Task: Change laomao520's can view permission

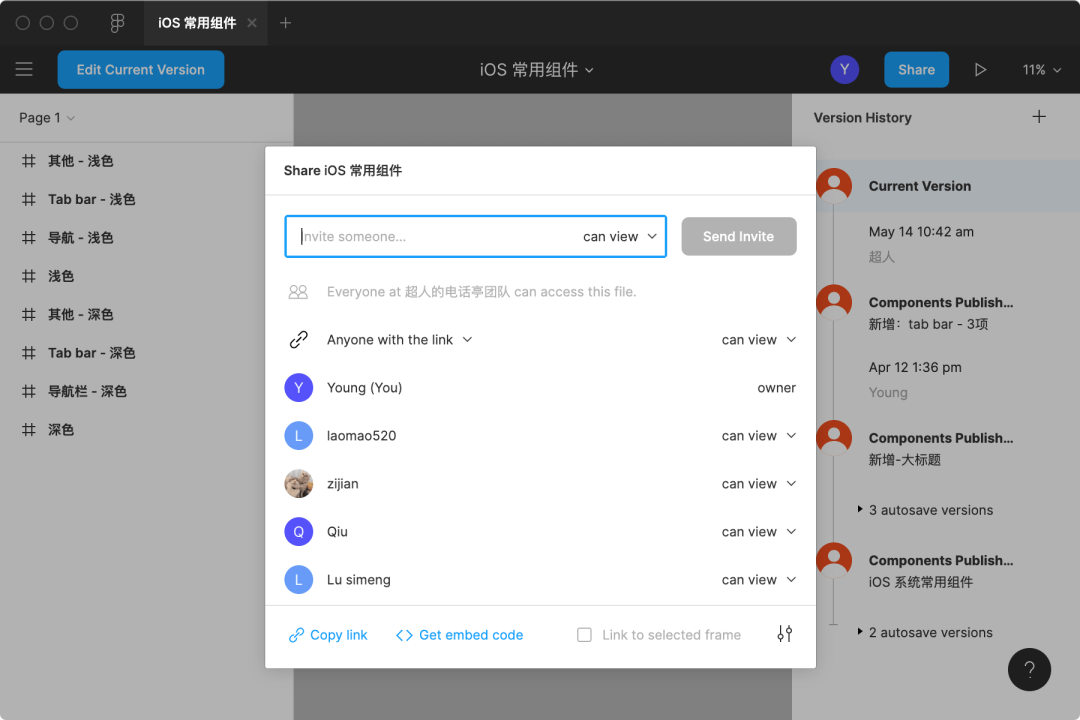Action: [759, 435]
